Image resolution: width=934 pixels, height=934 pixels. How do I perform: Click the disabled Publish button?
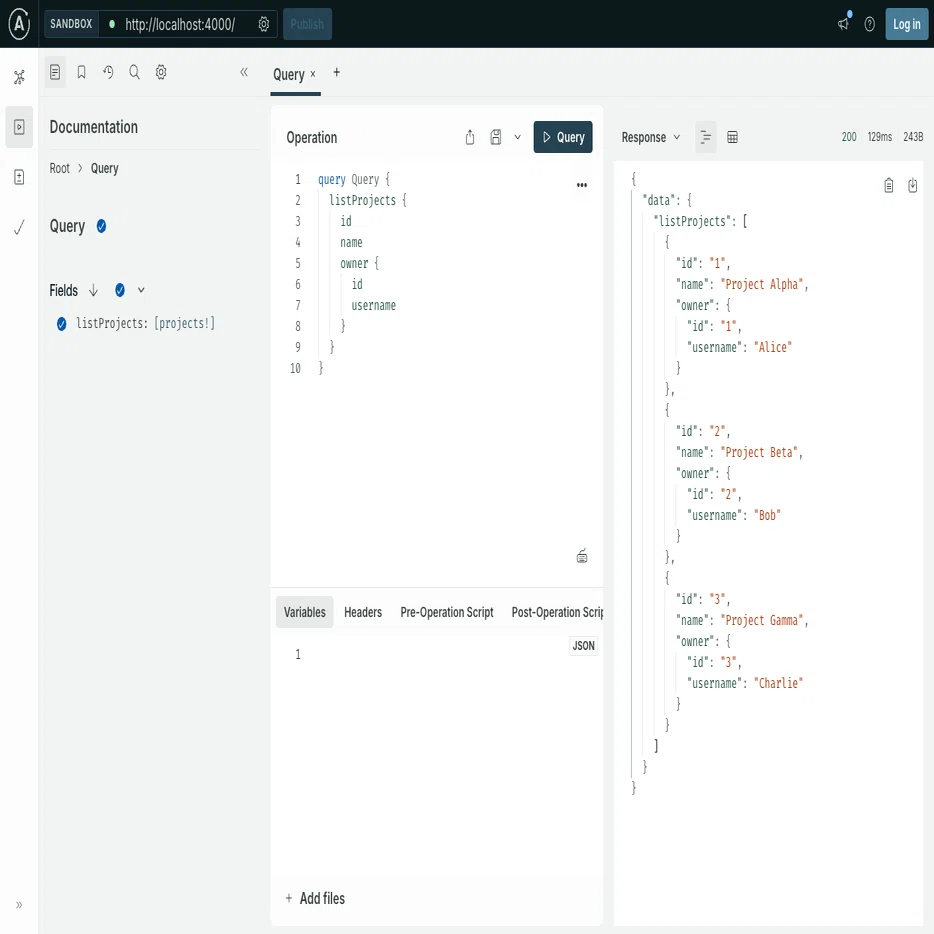[307, 24]
